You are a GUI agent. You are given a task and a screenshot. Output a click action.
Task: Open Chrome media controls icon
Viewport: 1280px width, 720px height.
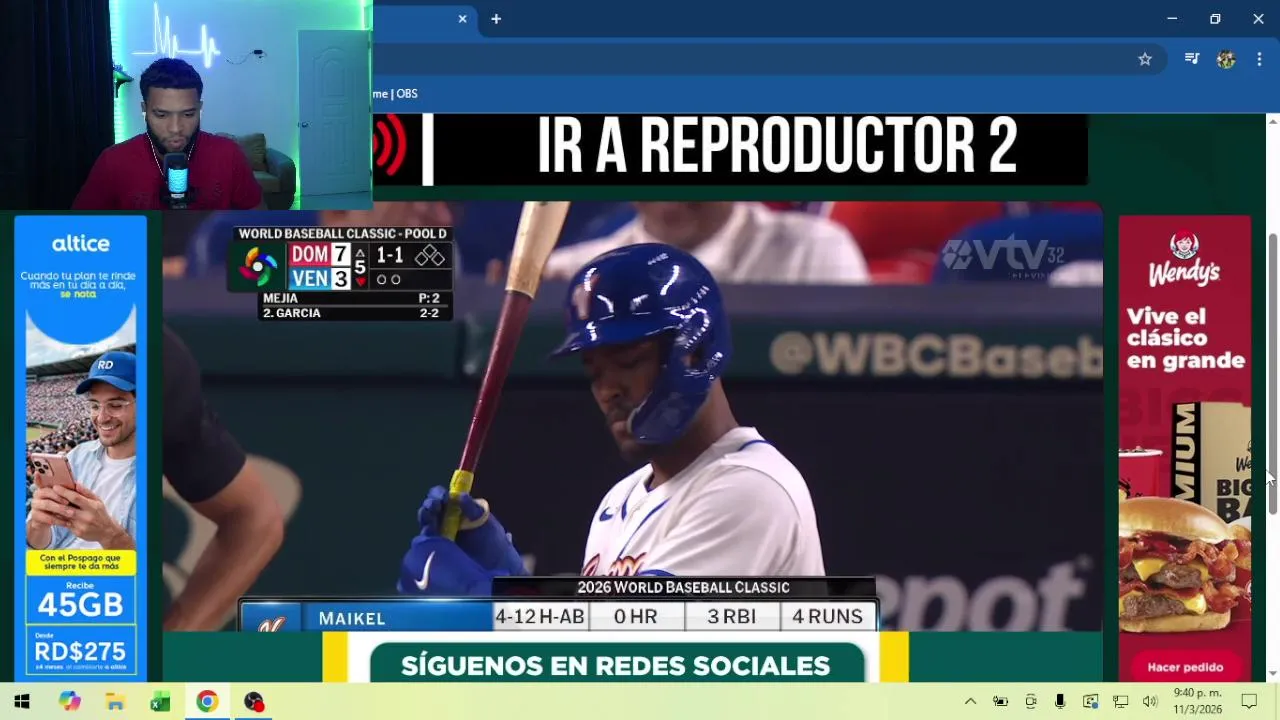click(x=1192, y=59)
